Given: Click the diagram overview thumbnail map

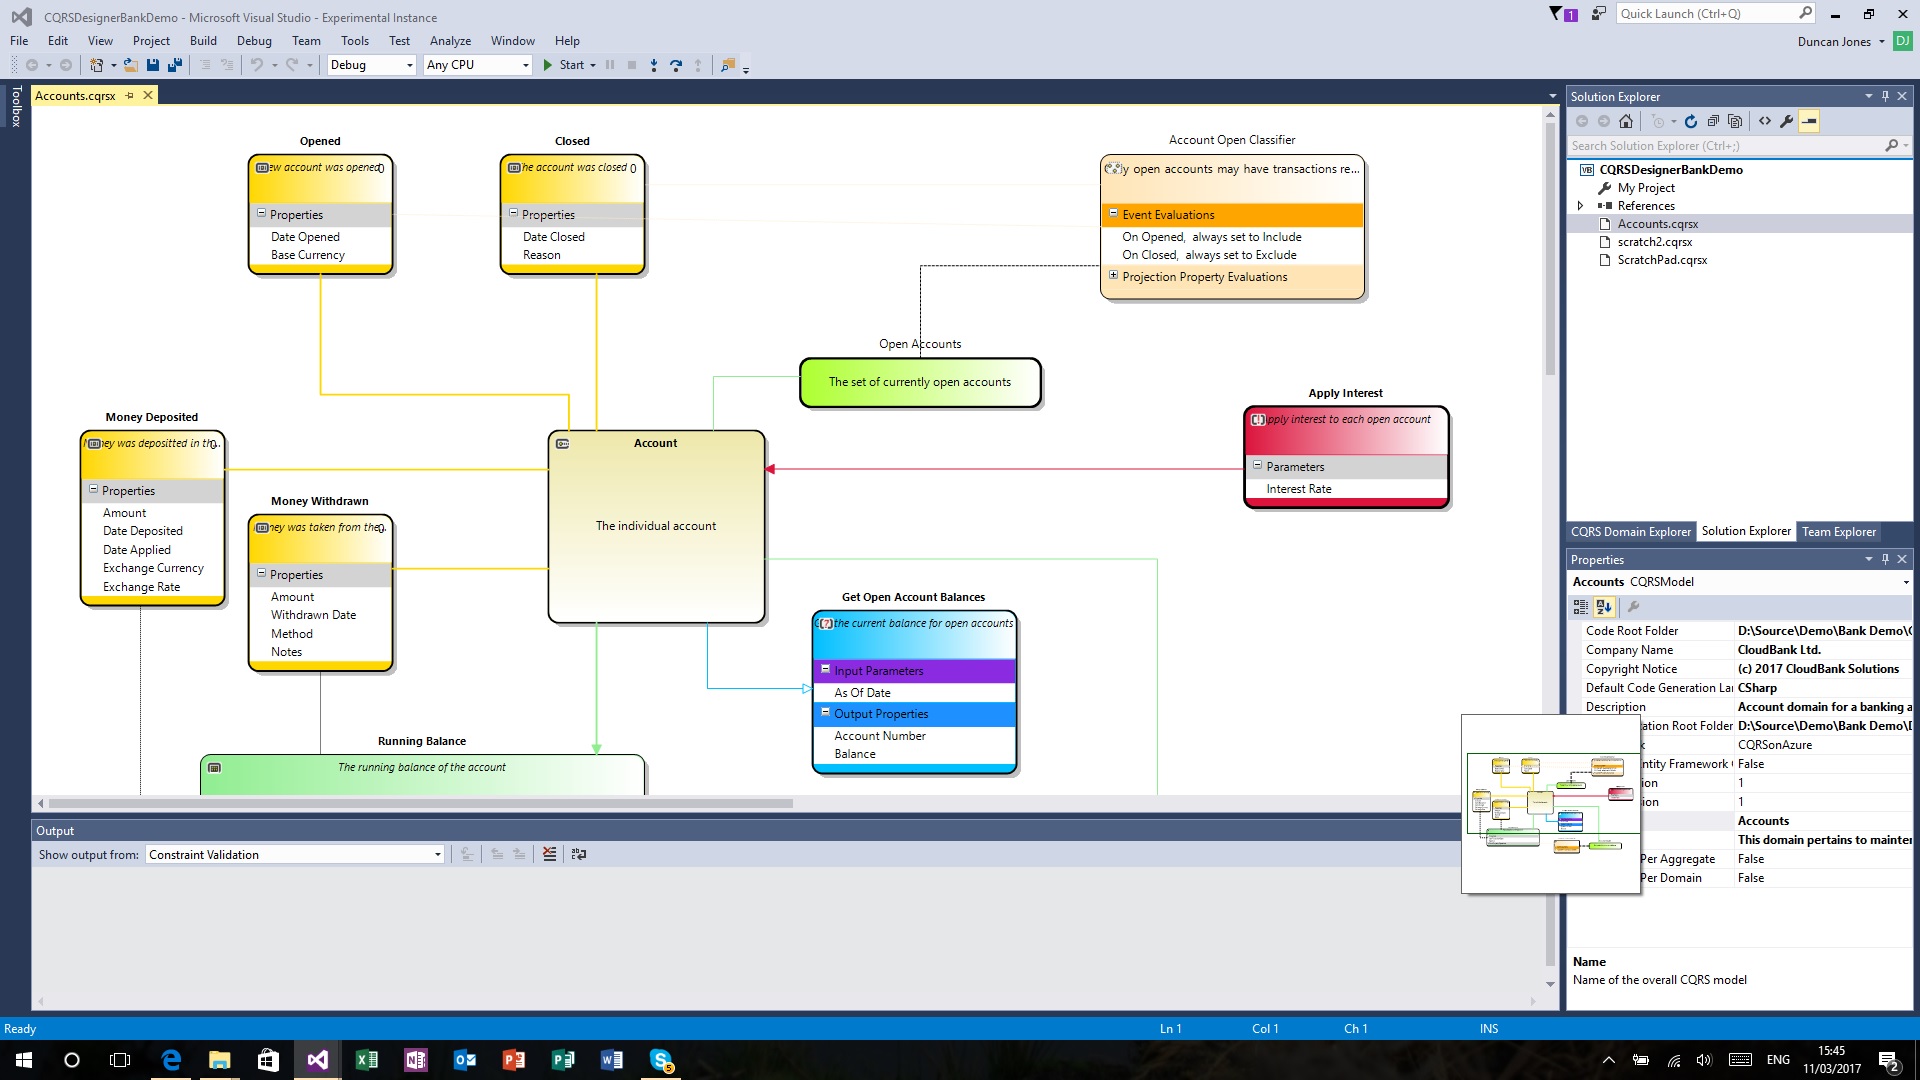Looking at the screenshot, I should (1551, 804).
